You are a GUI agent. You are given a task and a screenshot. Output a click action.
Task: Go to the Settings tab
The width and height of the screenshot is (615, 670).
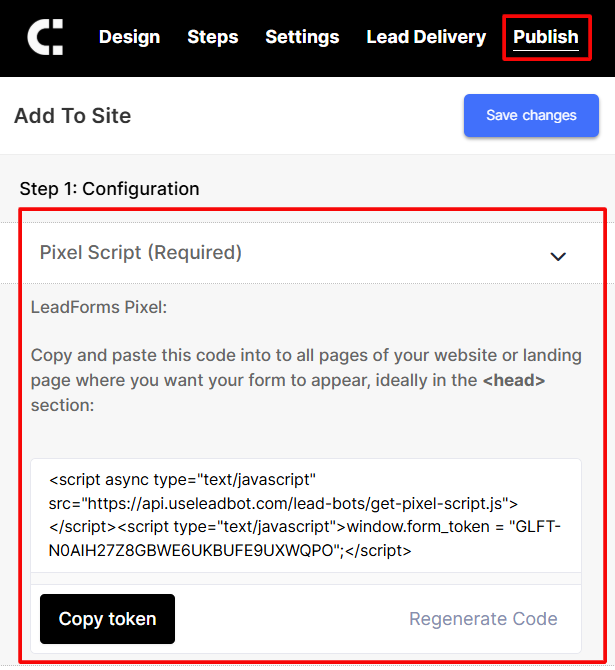[302, 37]
